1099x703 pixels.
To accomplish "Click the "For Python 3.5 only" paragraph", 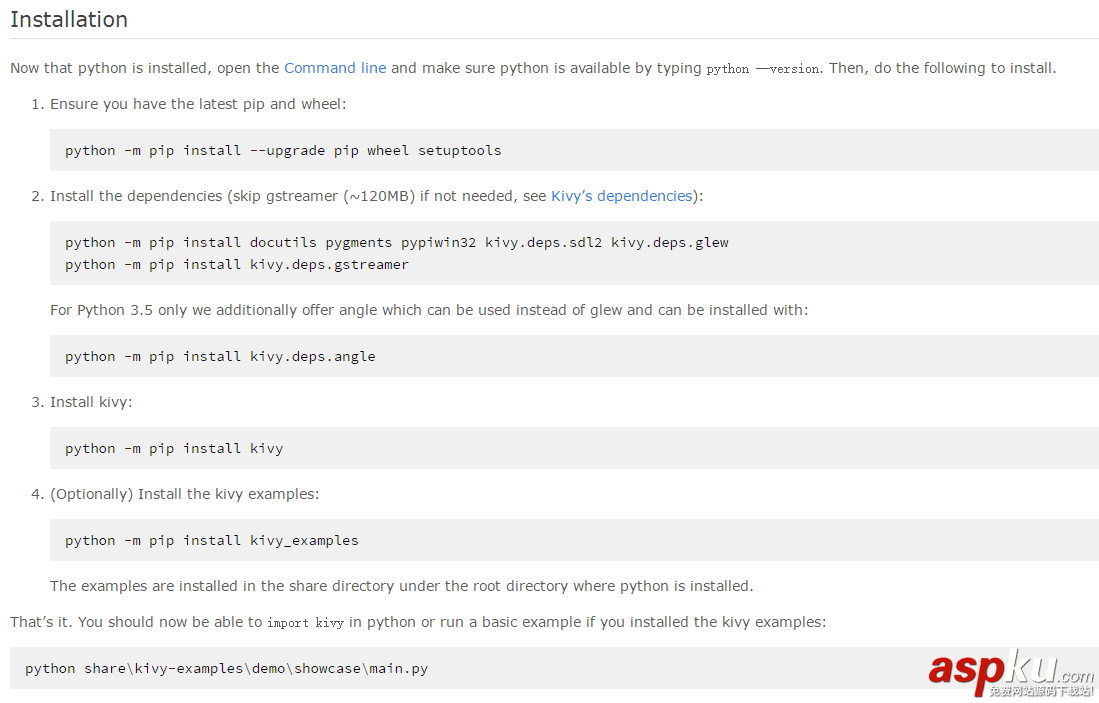I will [428, 310].
